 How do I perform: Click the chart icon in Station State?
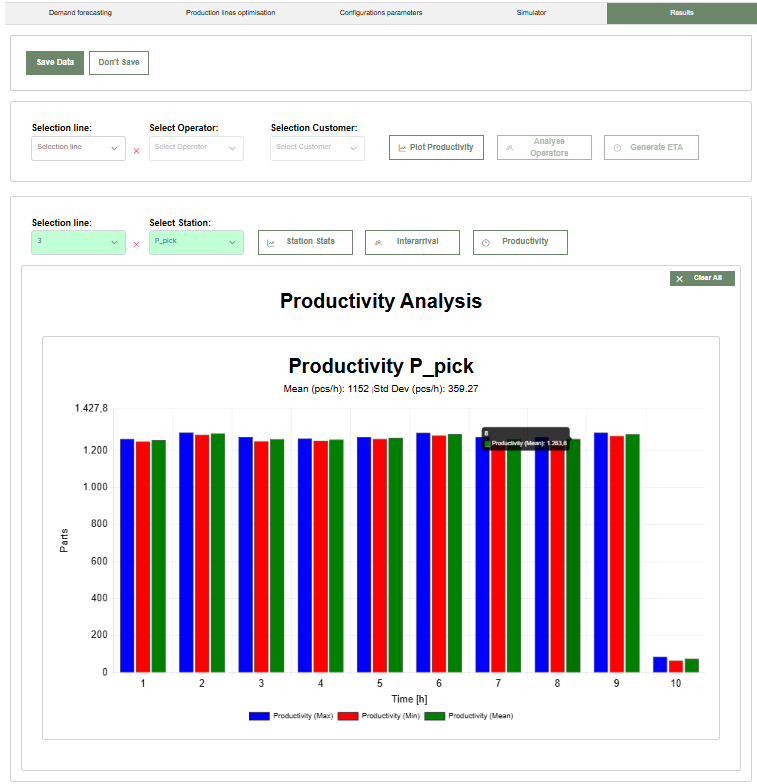[271, 243]
